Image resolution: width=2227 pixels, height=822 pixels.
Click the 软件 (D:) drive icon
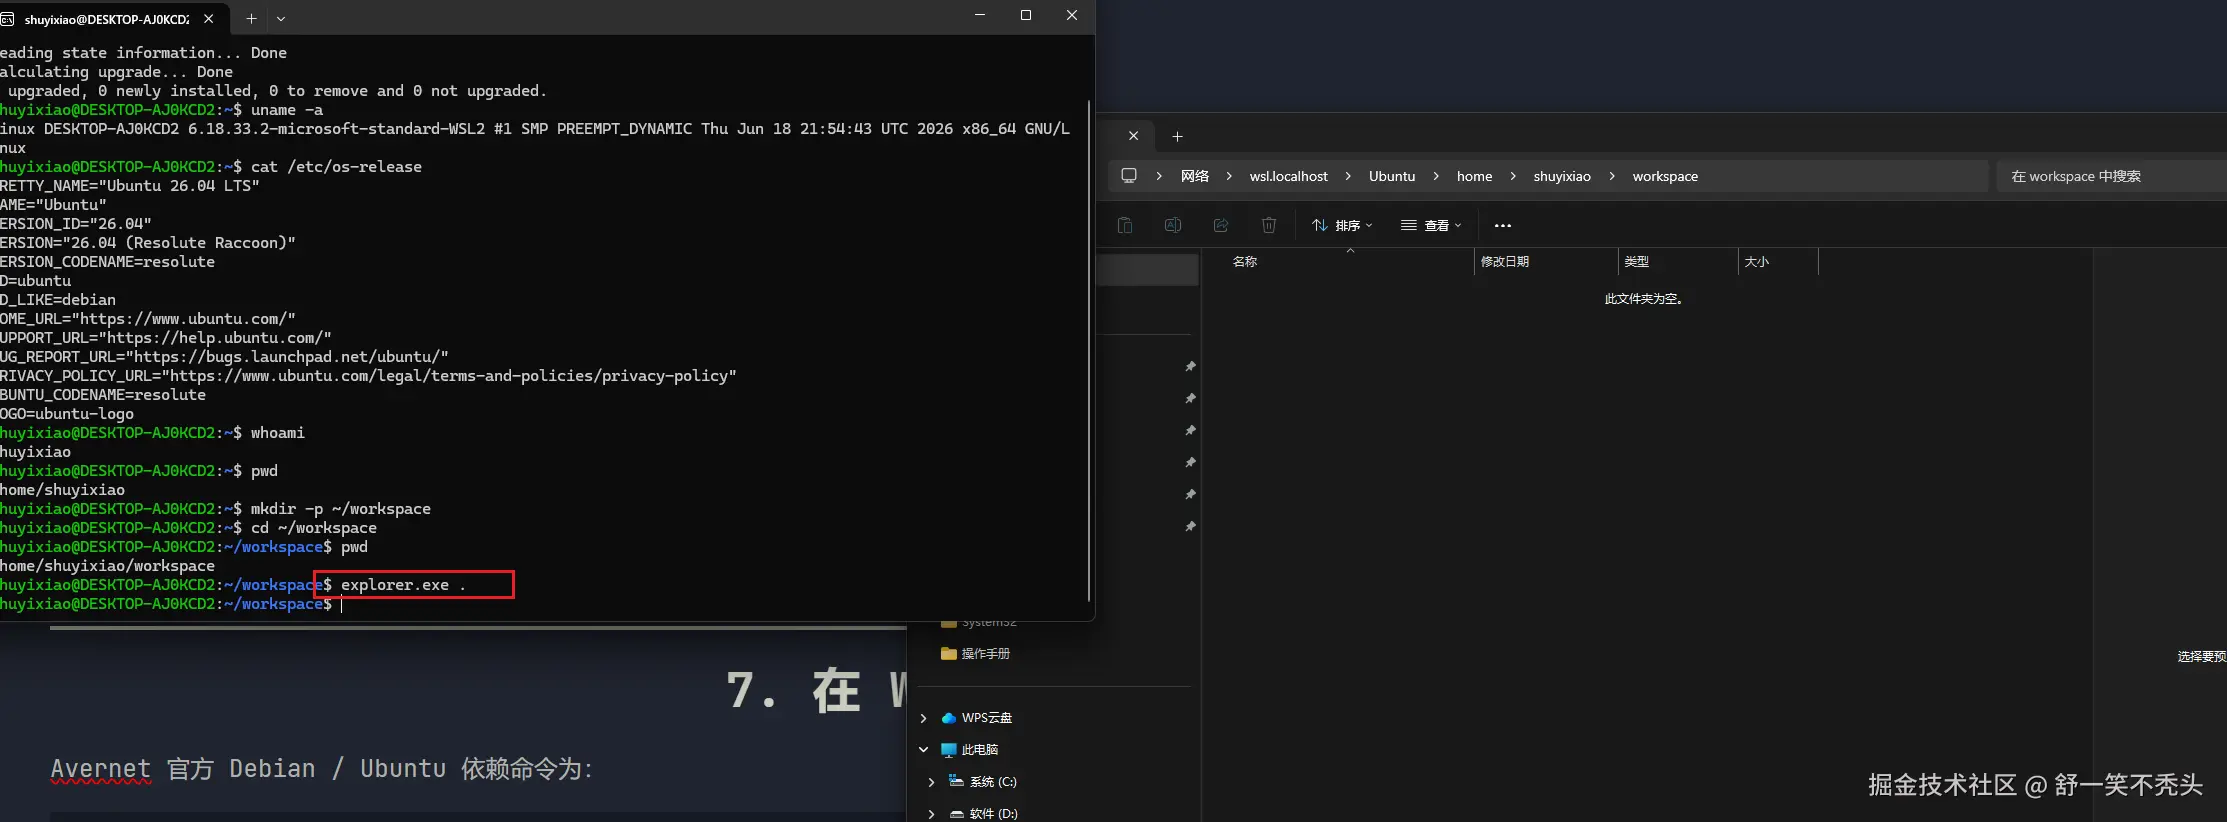(x=957, y=813)
